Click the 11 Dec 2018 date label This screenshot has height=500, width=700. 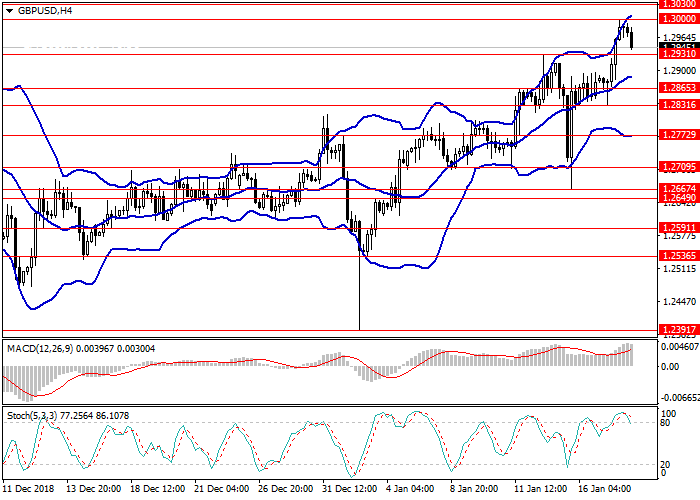(28, 489)
